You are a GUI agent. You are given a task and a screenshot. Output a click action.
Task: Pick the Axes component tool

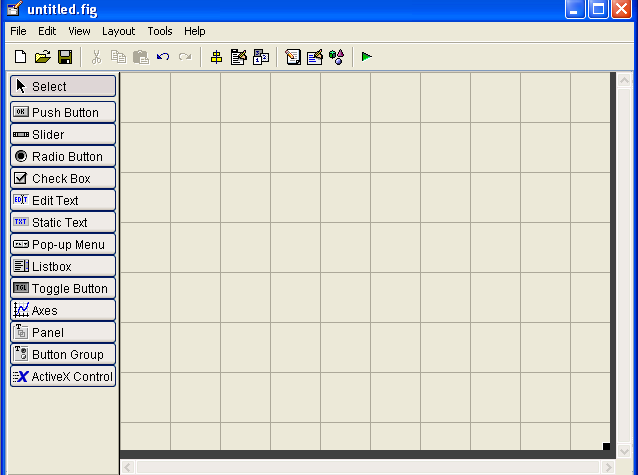coord(63,310)
